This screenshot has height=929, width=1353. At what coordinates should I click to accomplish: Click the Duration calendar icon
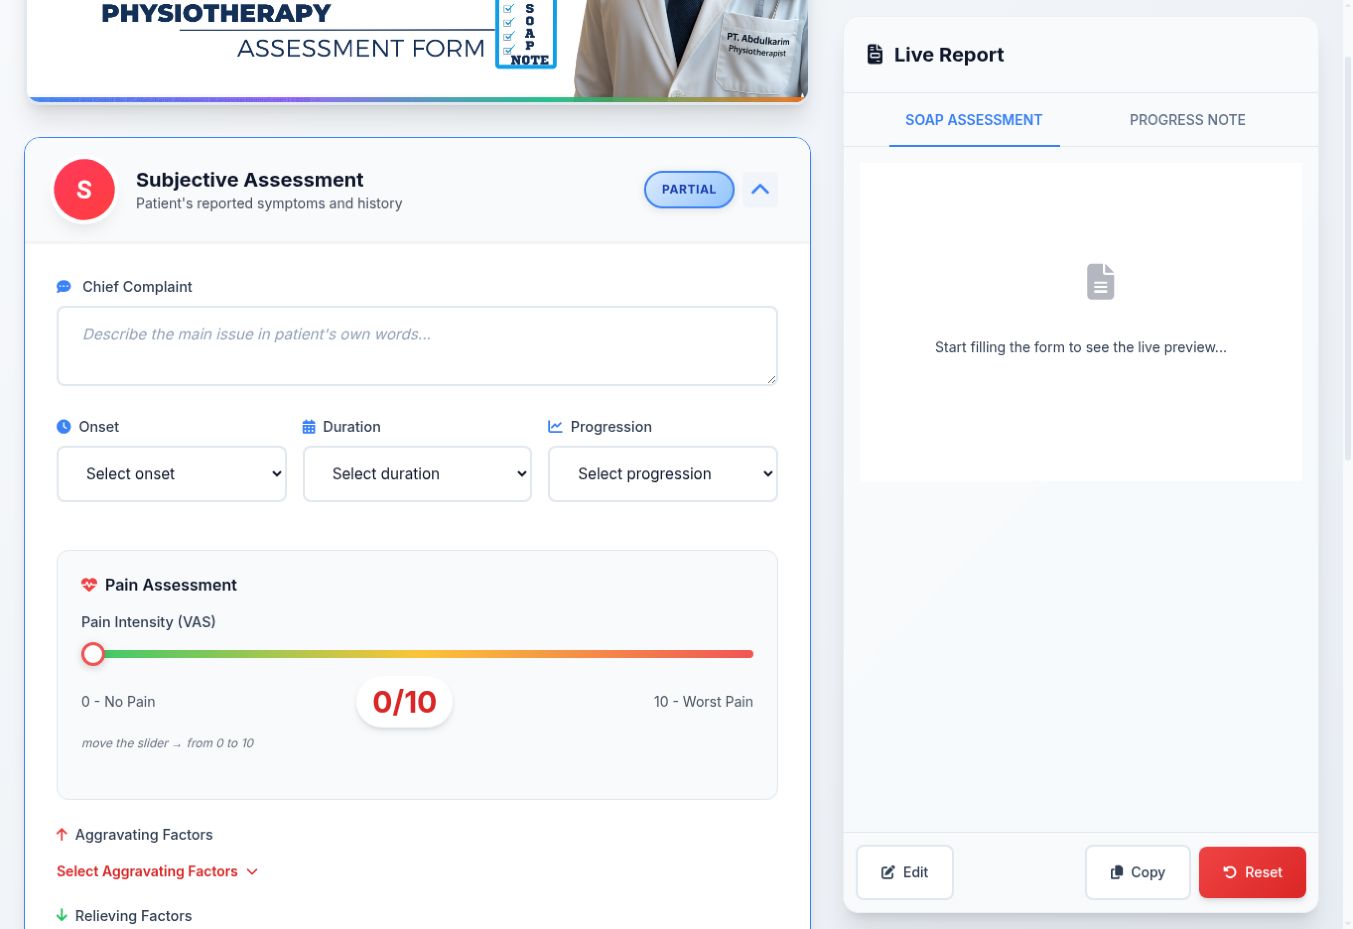pos(309,427)
